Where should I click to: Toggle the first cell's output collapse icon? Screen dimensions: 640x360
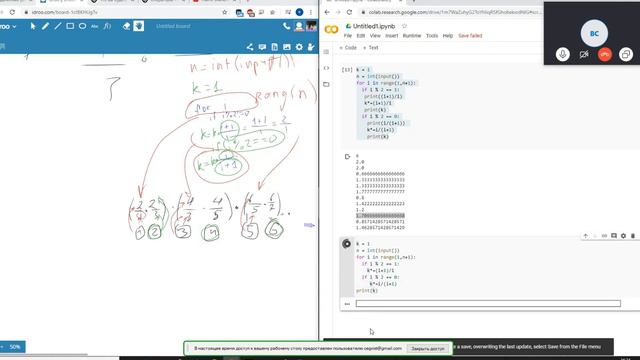(347, 157)
